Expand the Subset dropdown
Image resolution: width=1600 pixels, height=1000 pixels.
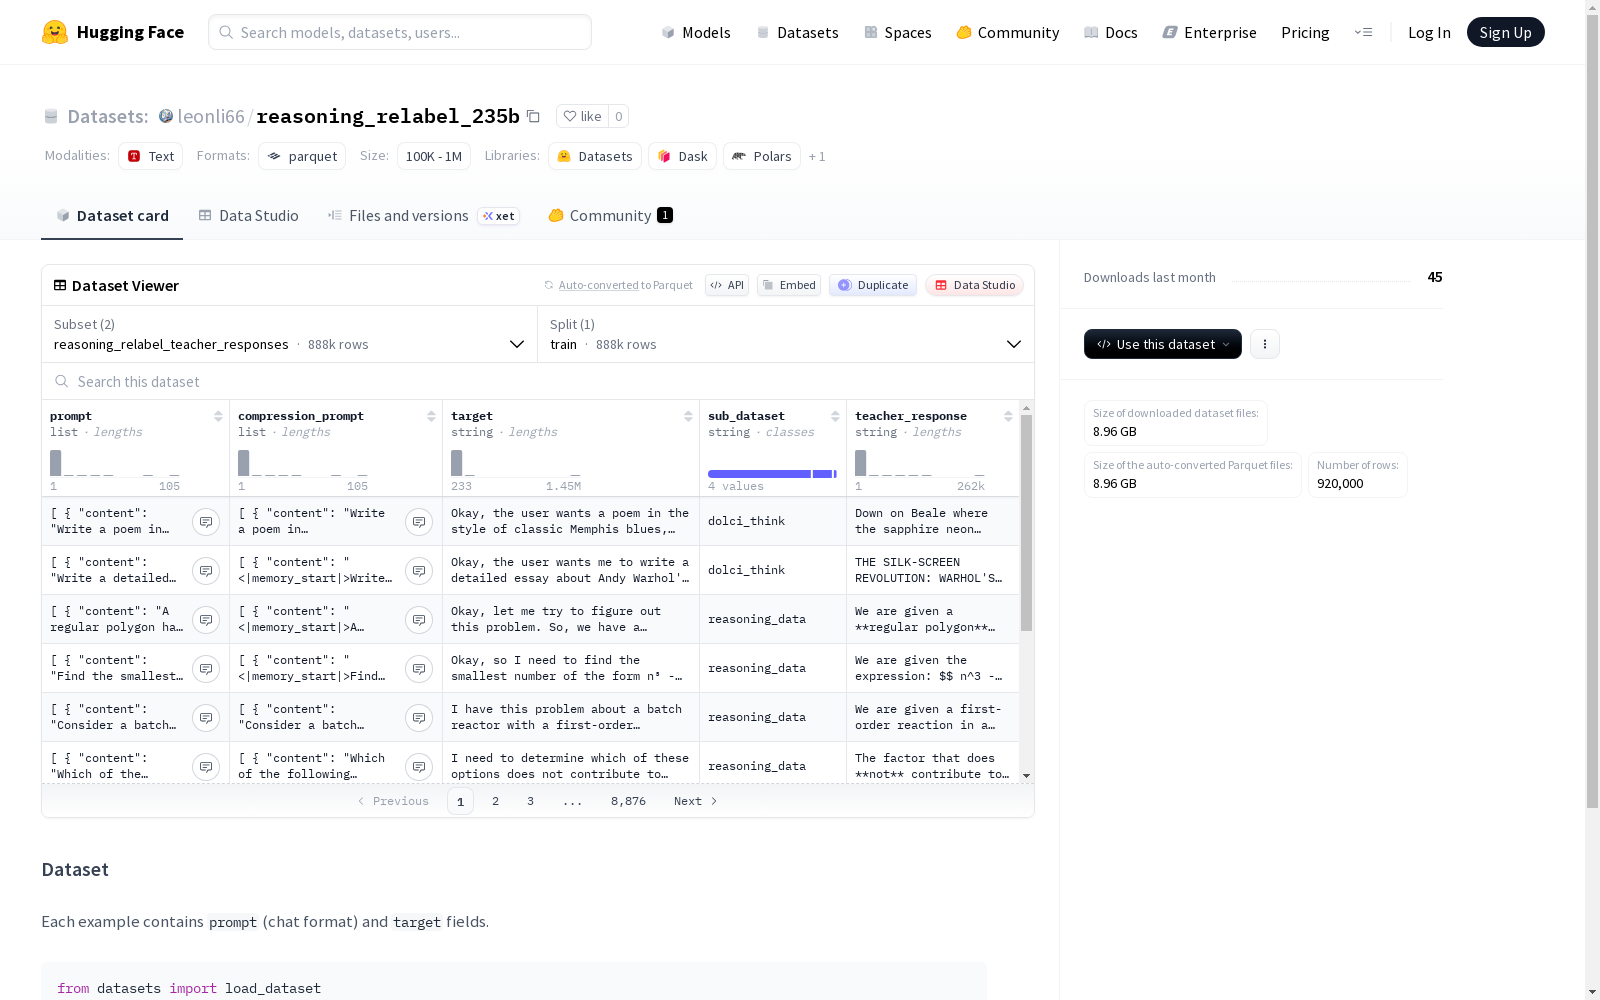pyautogui.click(x=290, y=334)
